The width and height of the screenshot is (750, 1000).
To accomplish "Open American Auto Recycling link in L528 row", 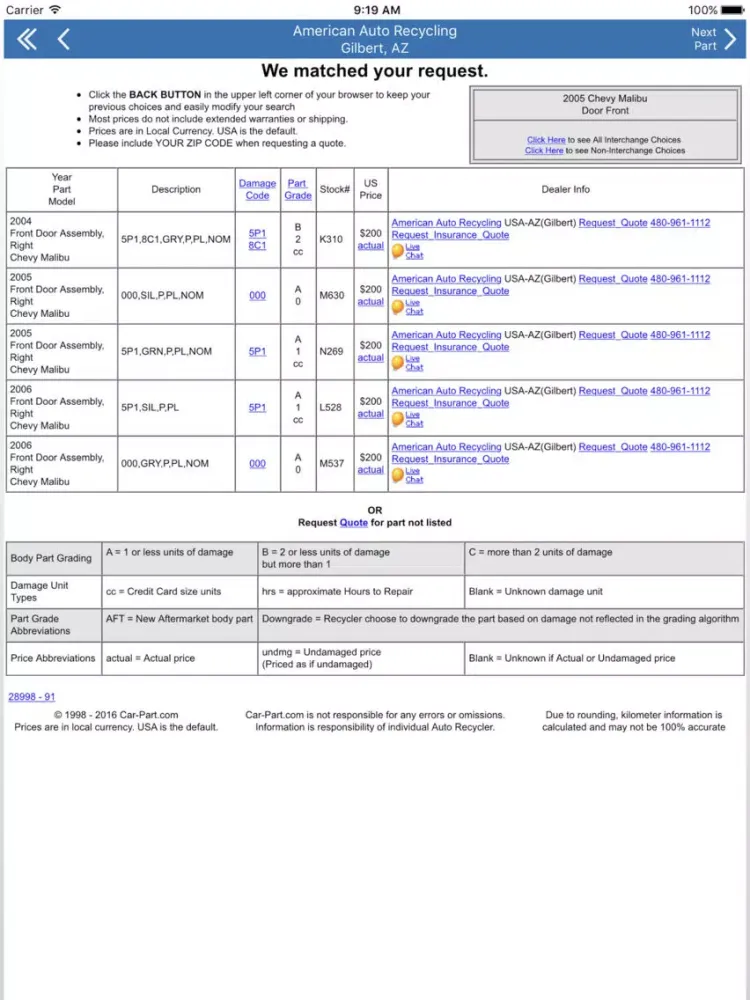I will 446,391.
